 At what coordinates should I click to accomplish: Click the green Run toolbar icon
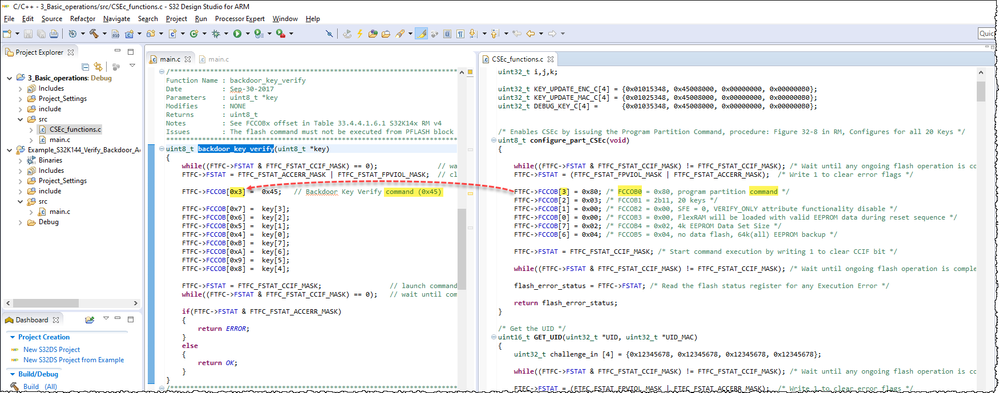click(x=237, y=33)
